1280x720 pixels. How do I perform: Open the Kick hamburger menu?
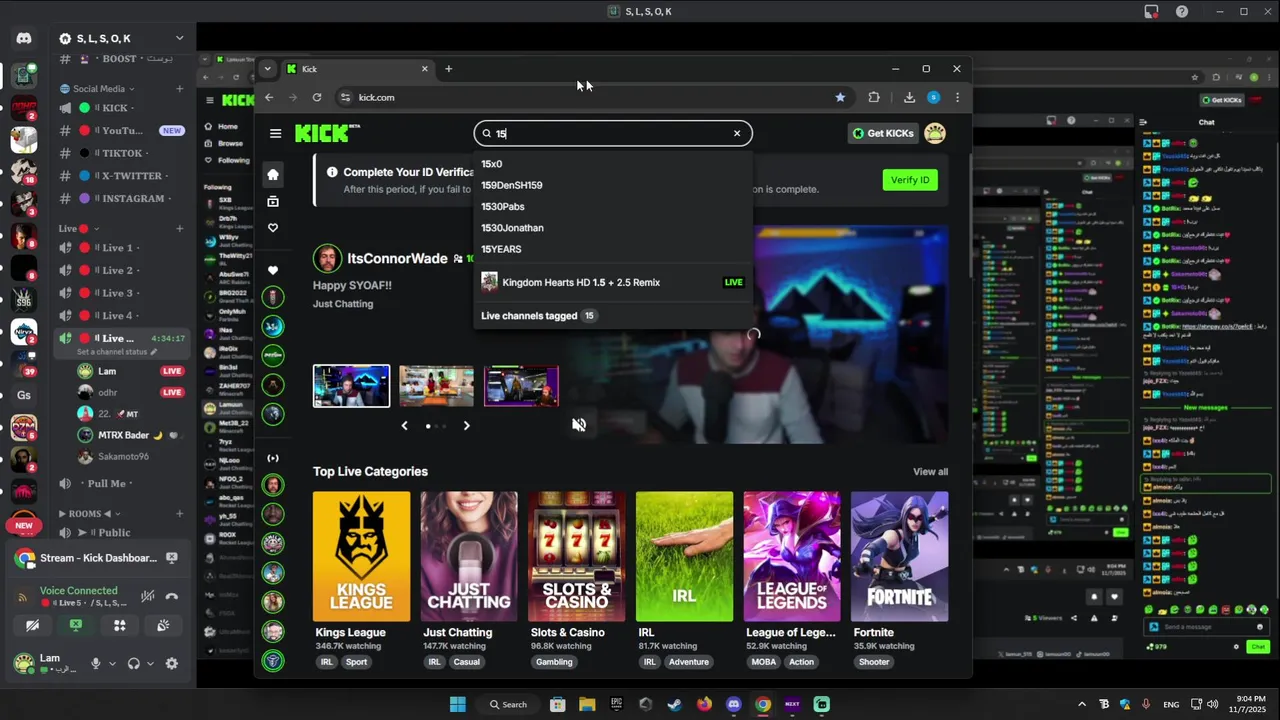coord(275,133)
